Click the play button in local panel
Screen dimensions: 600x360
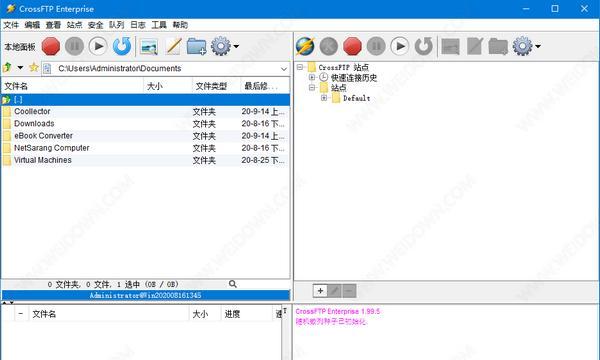[x=98, y=46]
